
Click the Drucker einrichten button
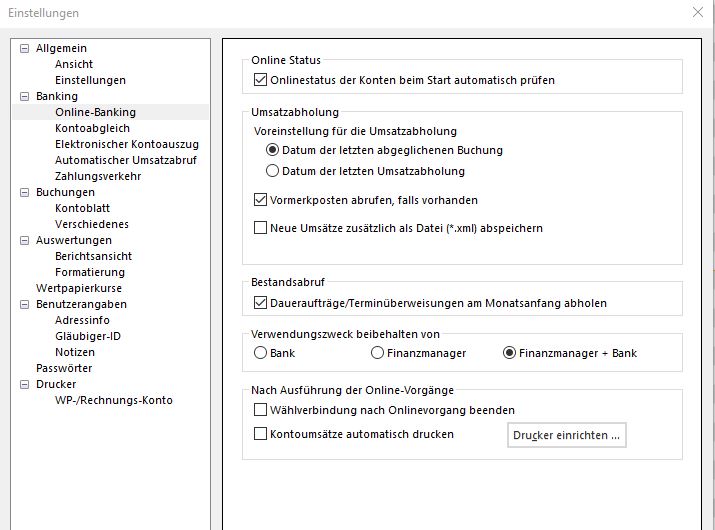click(x=566, y=435)
